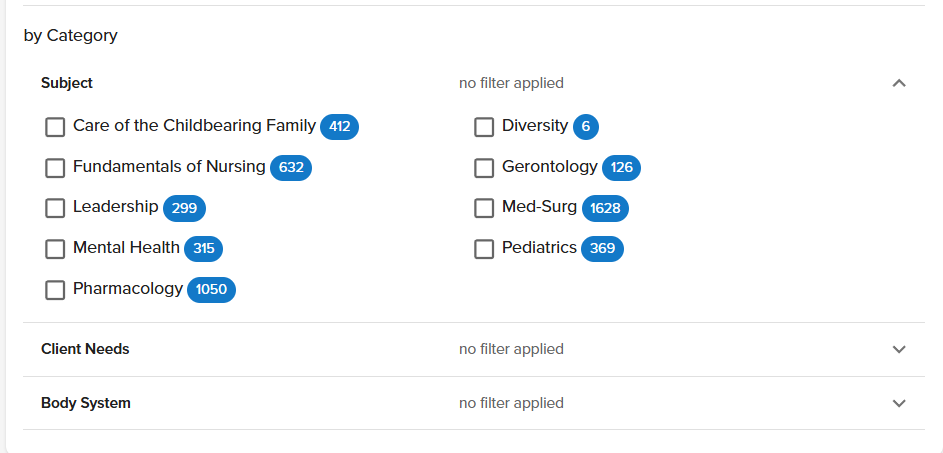Click the Subject section header

pos(67,83)
